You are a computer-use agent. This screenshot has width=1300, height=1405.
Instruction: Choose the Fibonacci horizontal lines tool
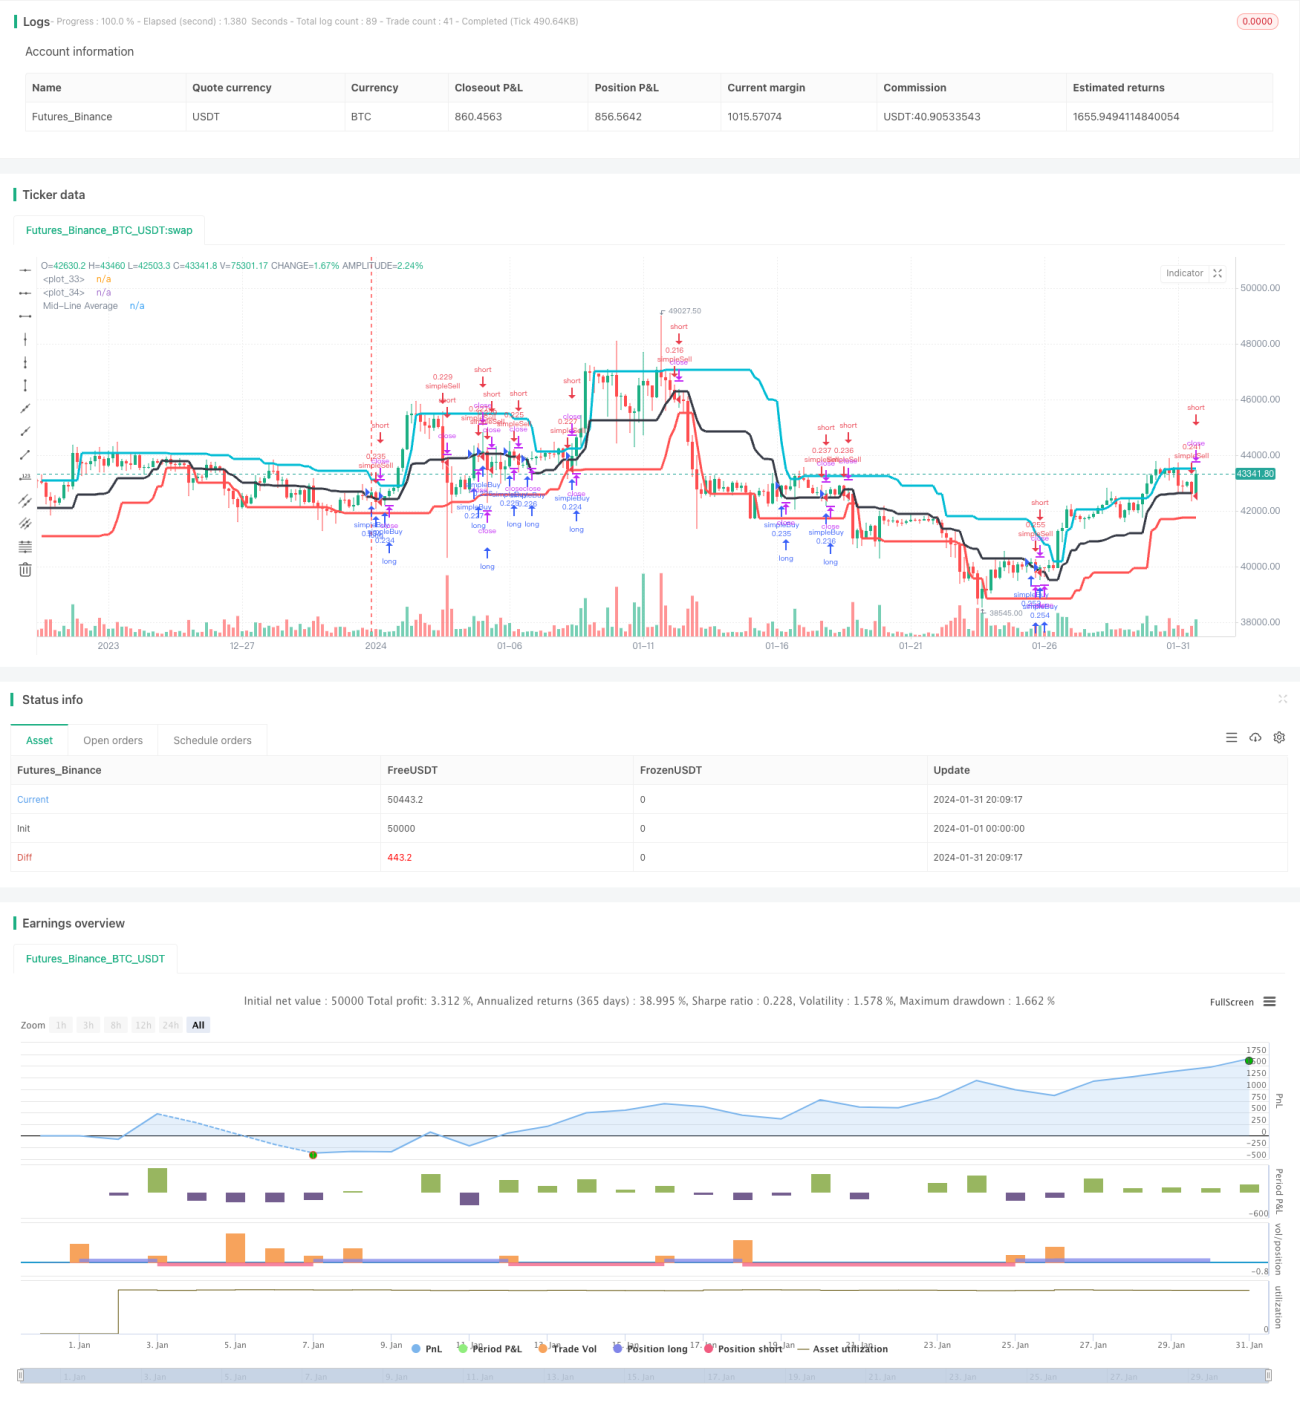25,547
